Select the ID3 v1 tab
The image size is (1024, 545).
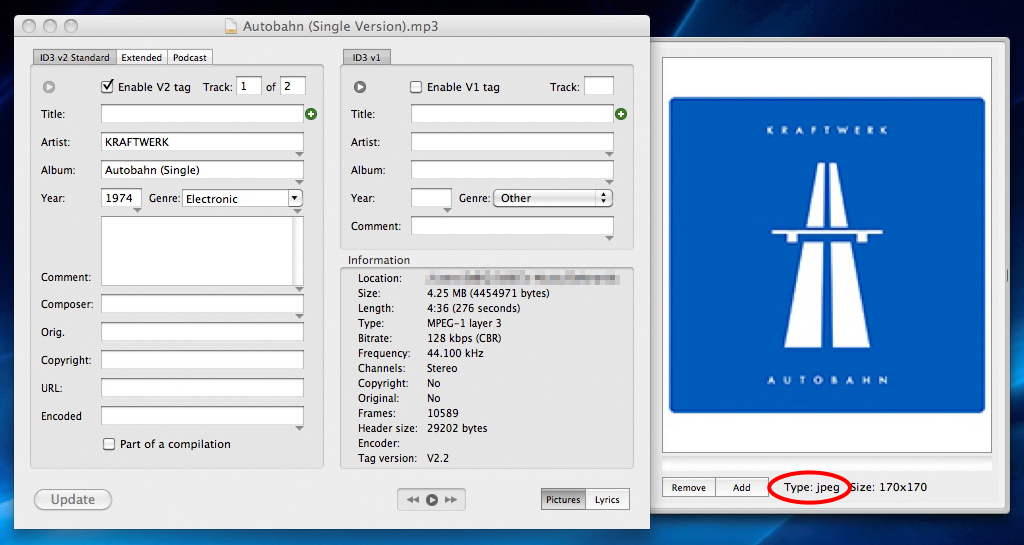tap(366, 57)
